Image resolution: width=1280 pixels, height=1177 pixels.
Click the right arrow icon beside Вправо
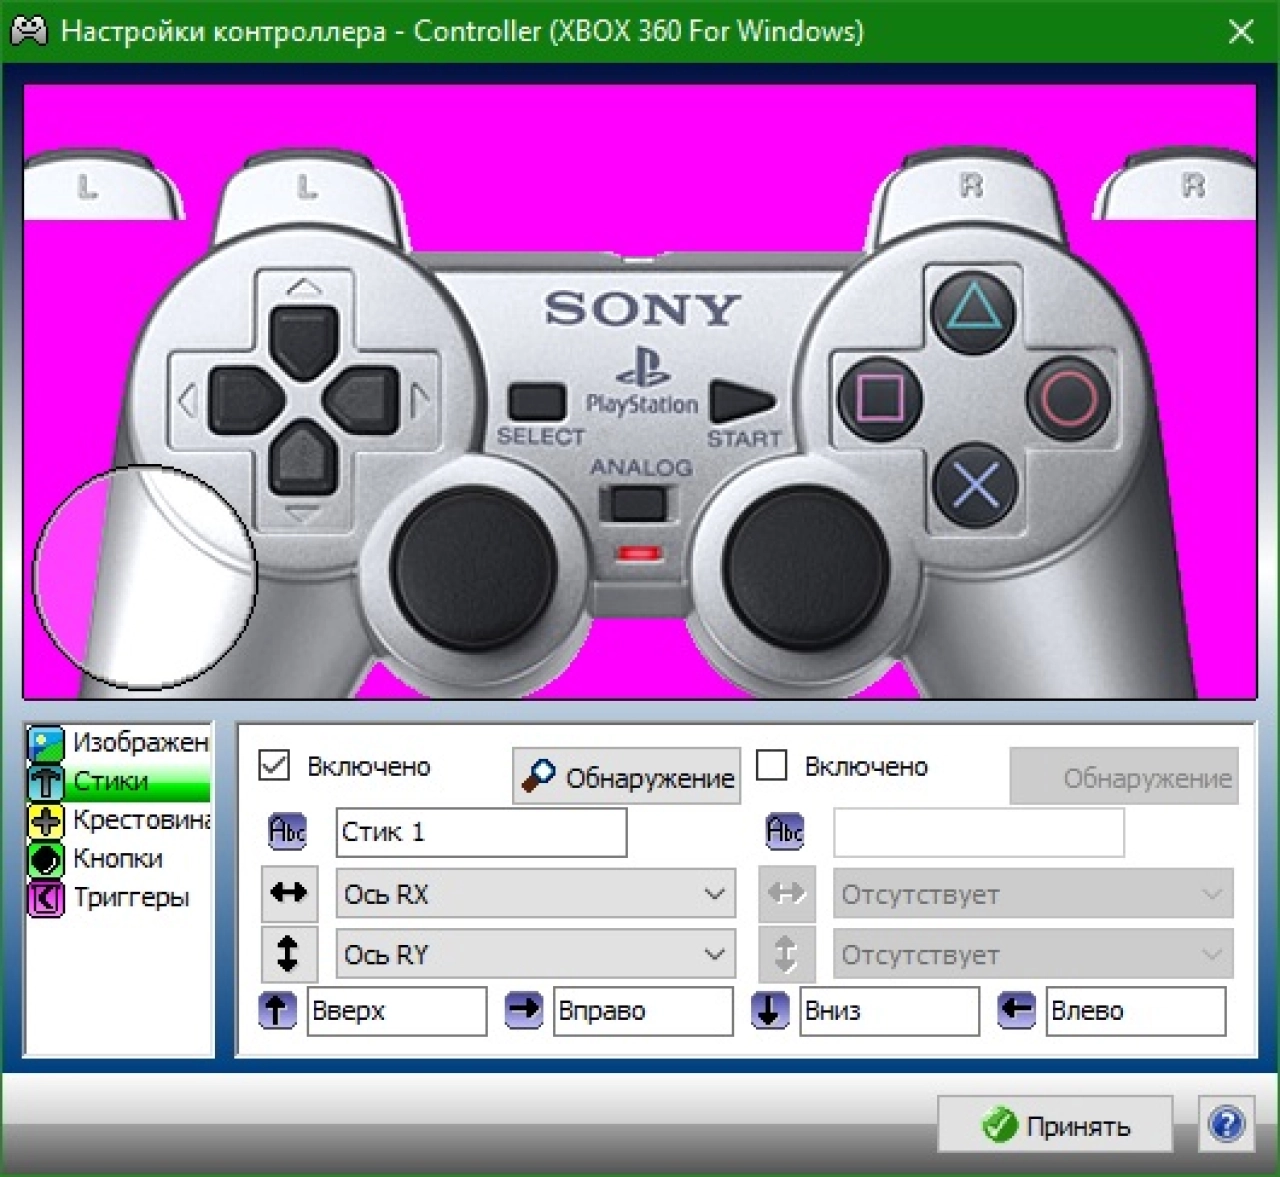click(523, 1010)
